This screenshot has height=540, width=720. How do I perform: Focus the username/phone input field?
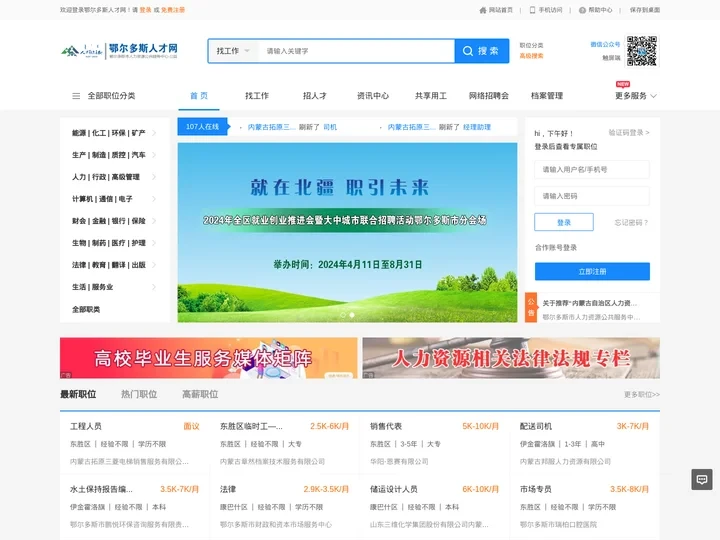tap(592, 169)
